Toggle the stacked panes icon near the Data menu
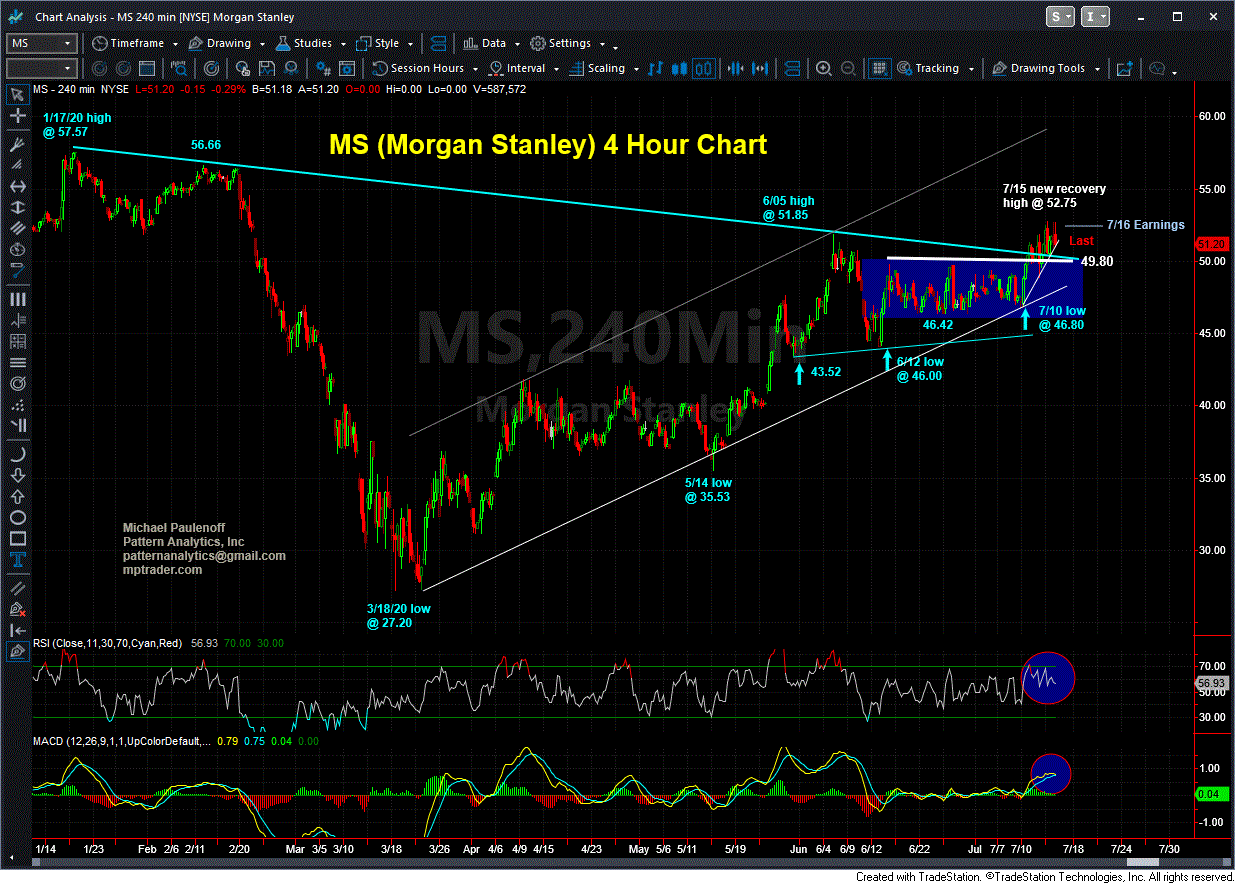Viewport: 1235px width, 883px height. [438, 43]
